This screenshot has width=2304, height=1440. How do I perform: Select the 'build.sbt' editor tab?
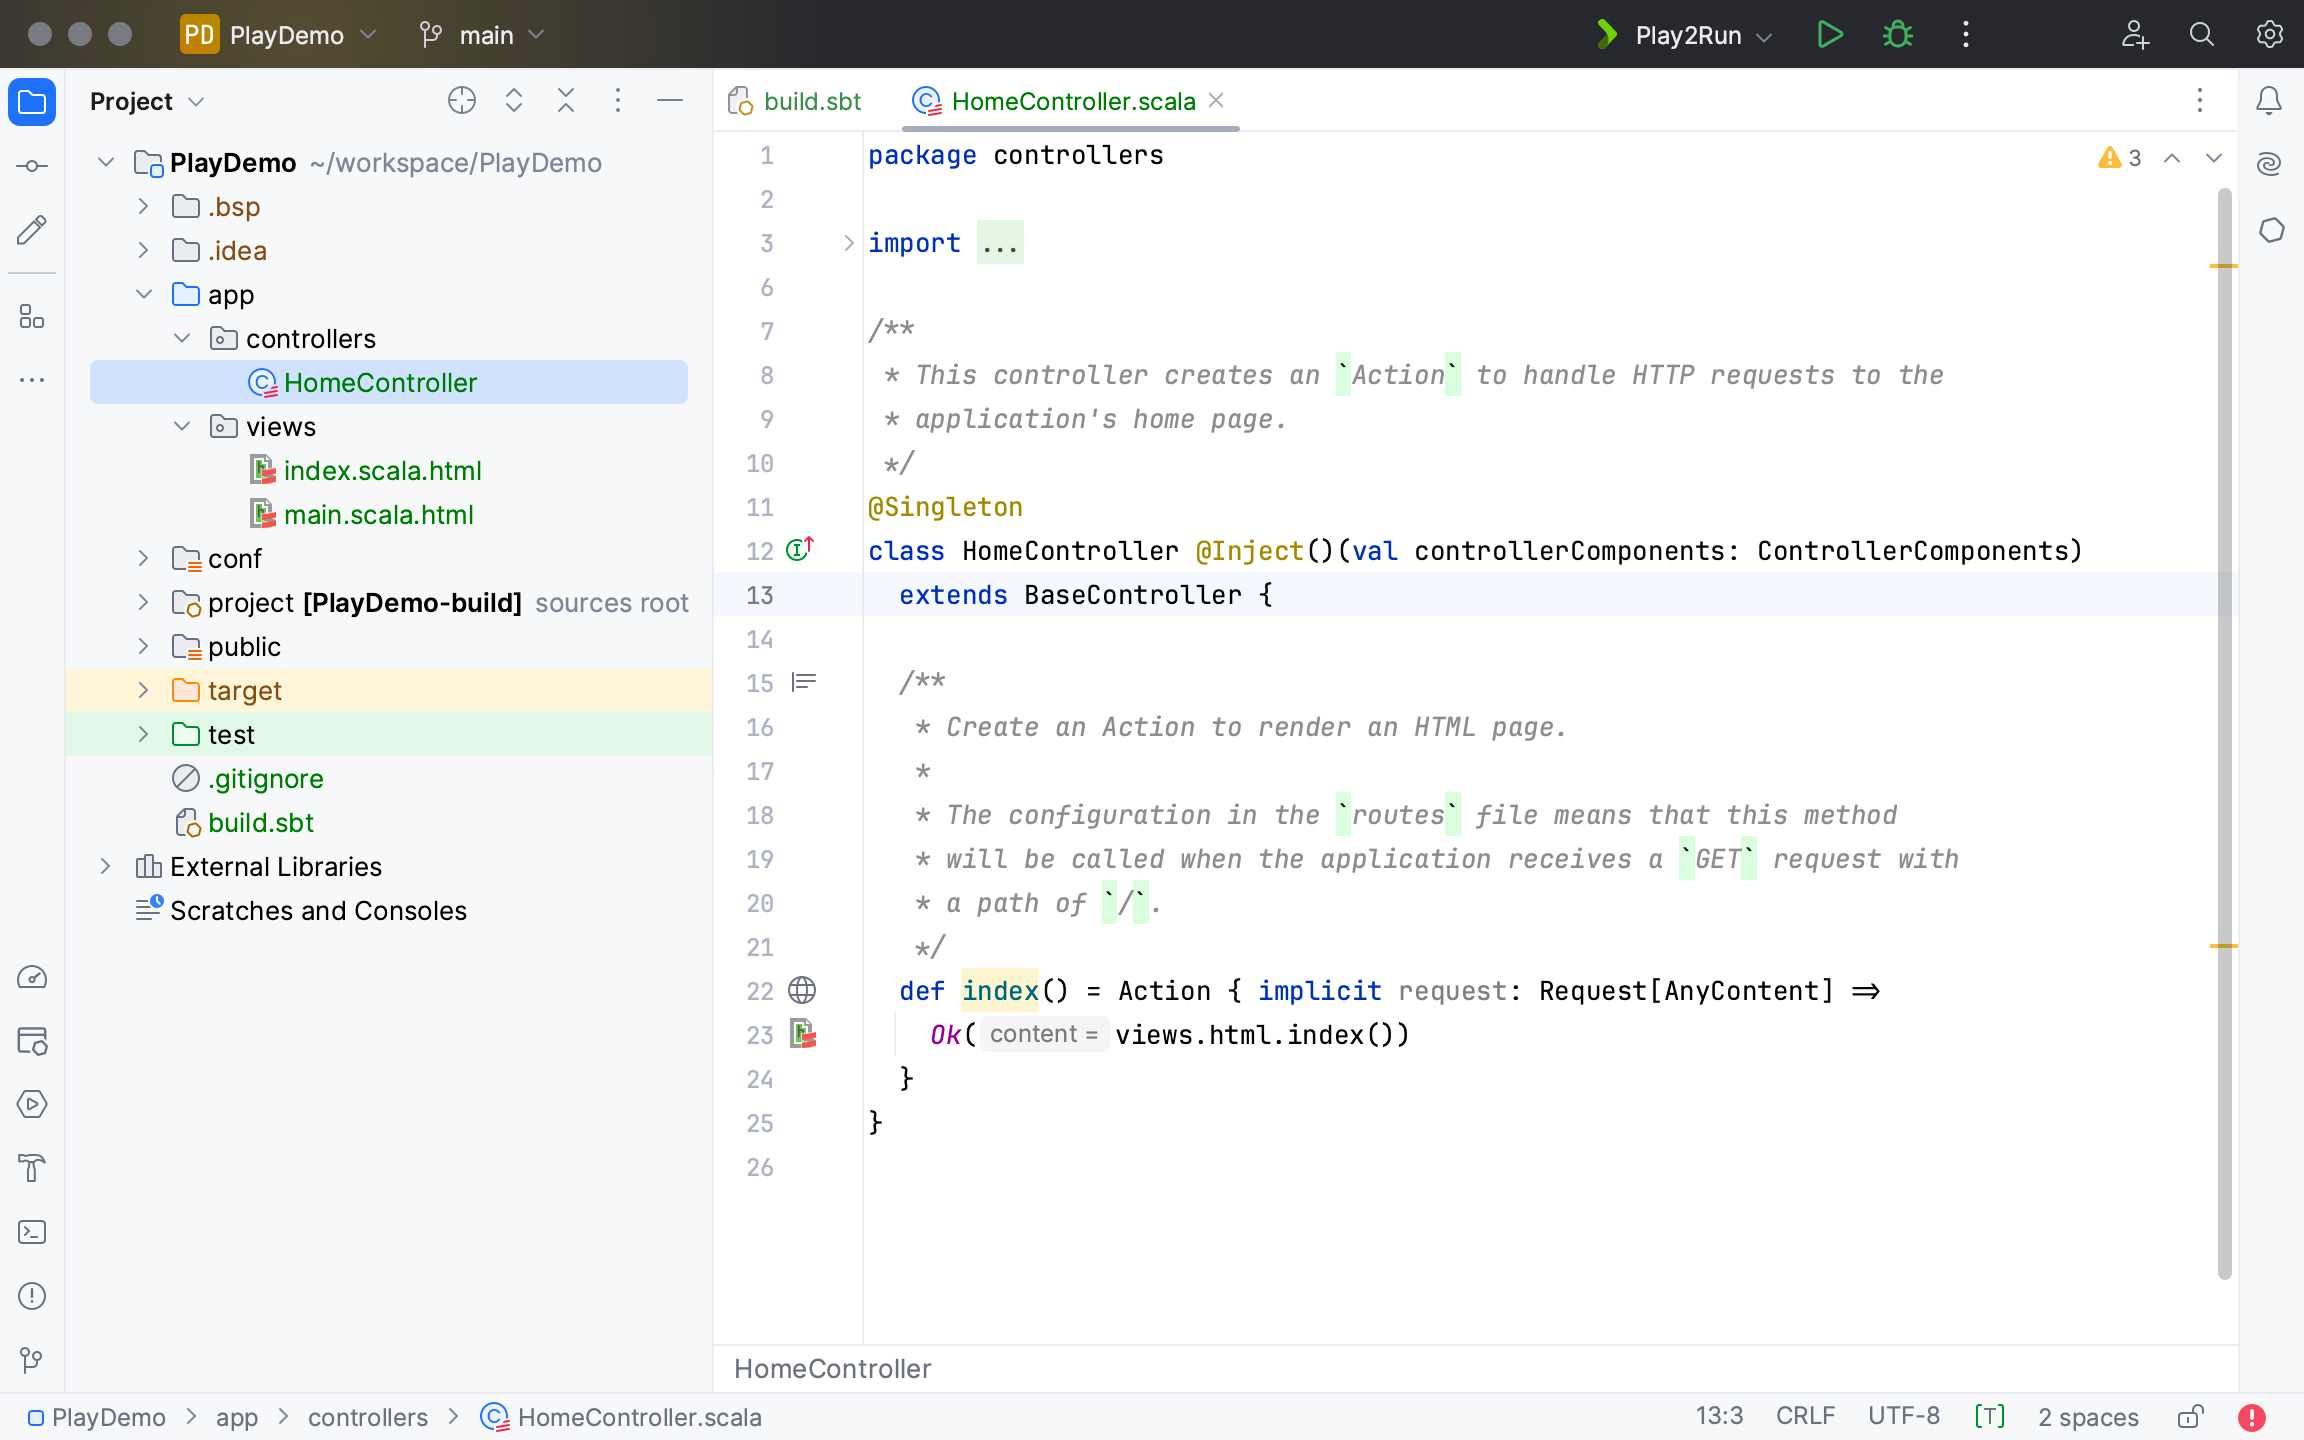coord(796,101)
